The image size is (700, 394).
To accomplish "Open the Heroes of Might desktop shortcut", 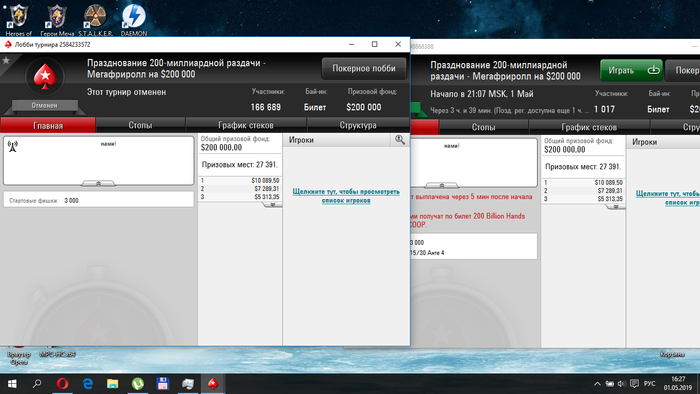I will [x=19, y=19].
